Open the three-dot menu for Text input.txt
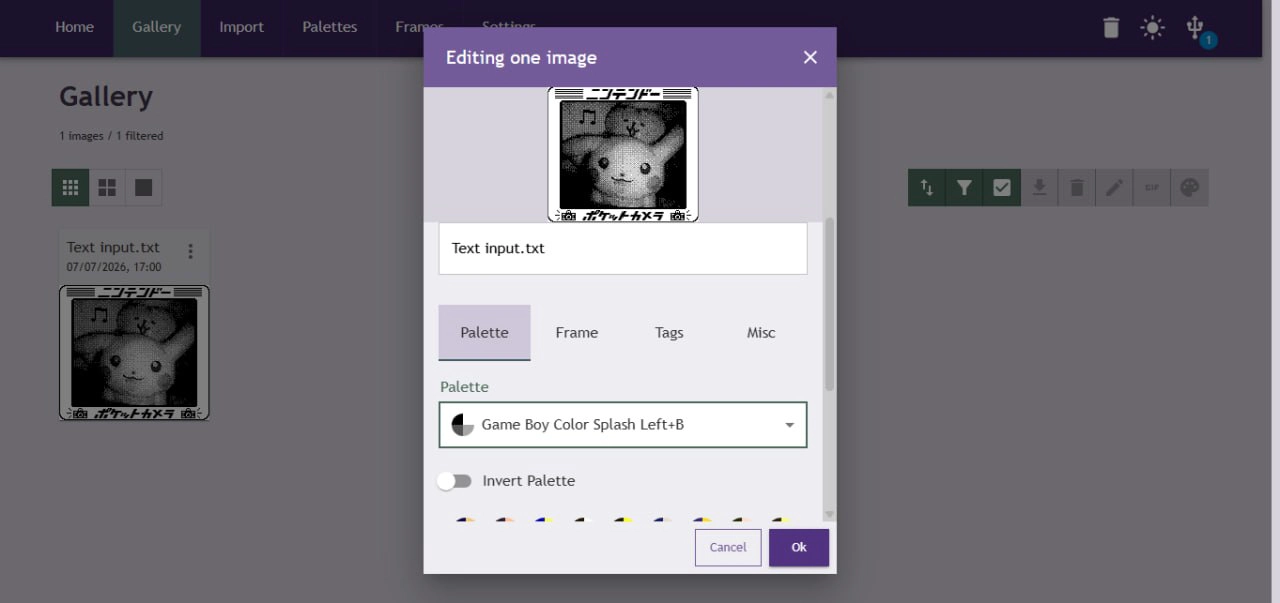 click(x=191, y=251)
